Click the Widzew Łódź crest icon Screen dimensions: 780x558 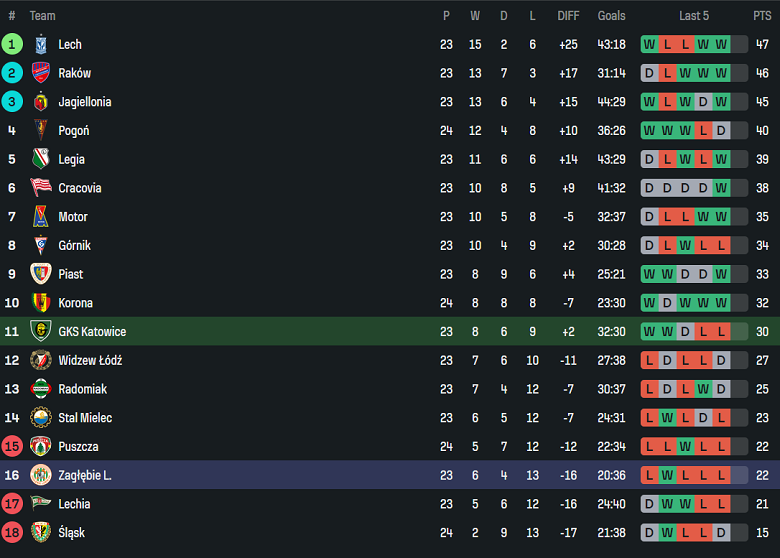click(41, 360)
